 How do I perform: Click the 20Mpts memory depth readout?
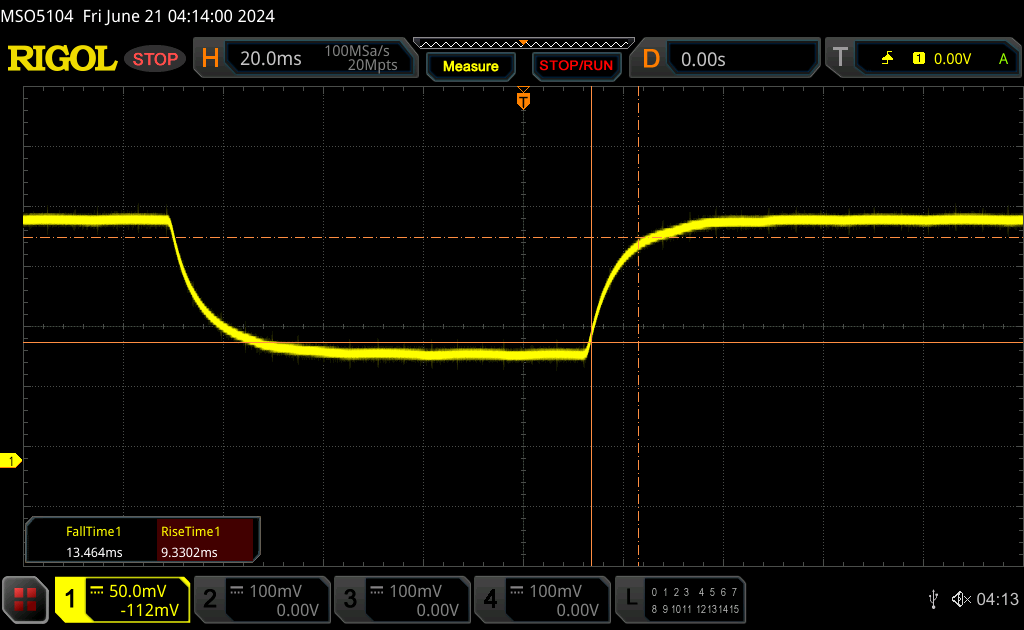[x=372, y=65]
